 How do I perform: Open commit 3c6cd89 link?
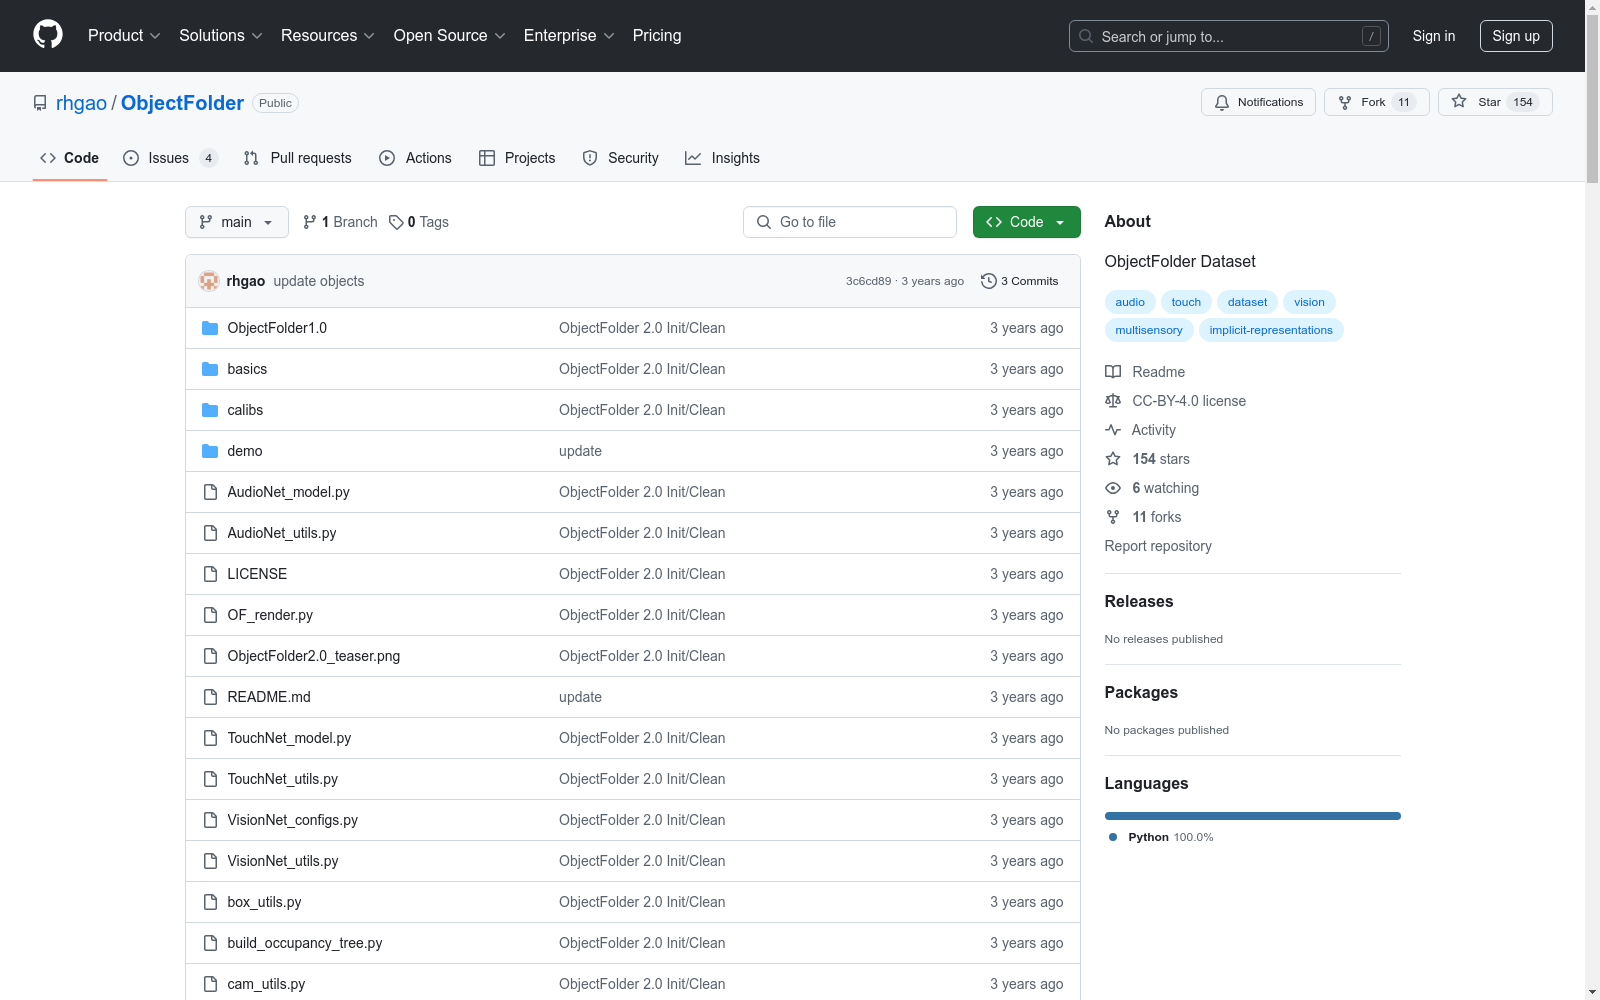[x=868, y=281]
